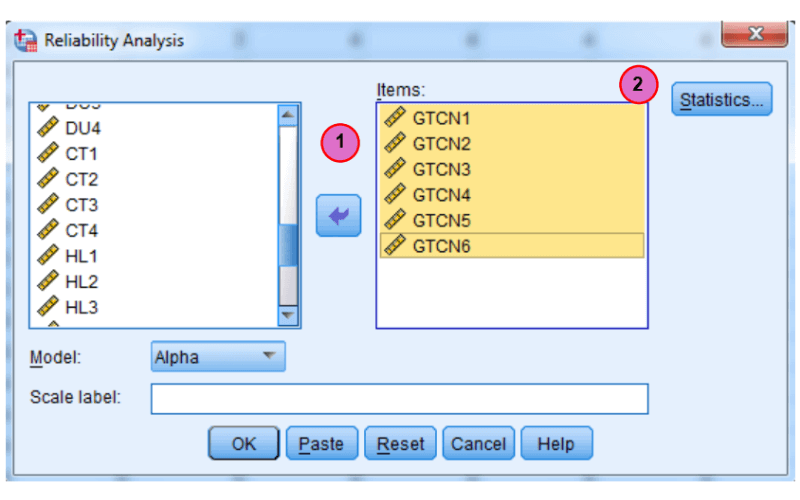Click the Paste button
The height and width of the screenshot is (500, 800).
pos(322,443)
